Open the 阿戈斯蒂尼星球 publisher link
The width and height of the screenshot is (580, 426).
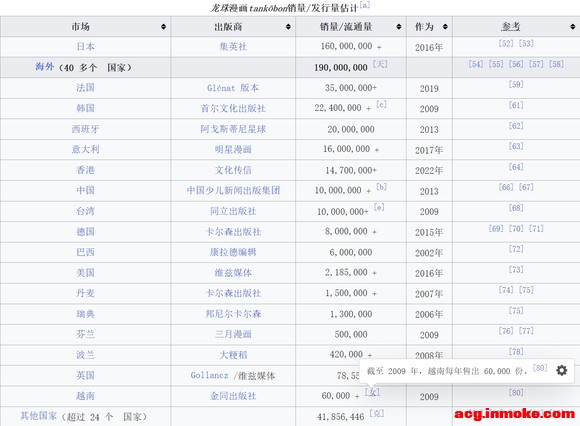(x=233, y=129)
